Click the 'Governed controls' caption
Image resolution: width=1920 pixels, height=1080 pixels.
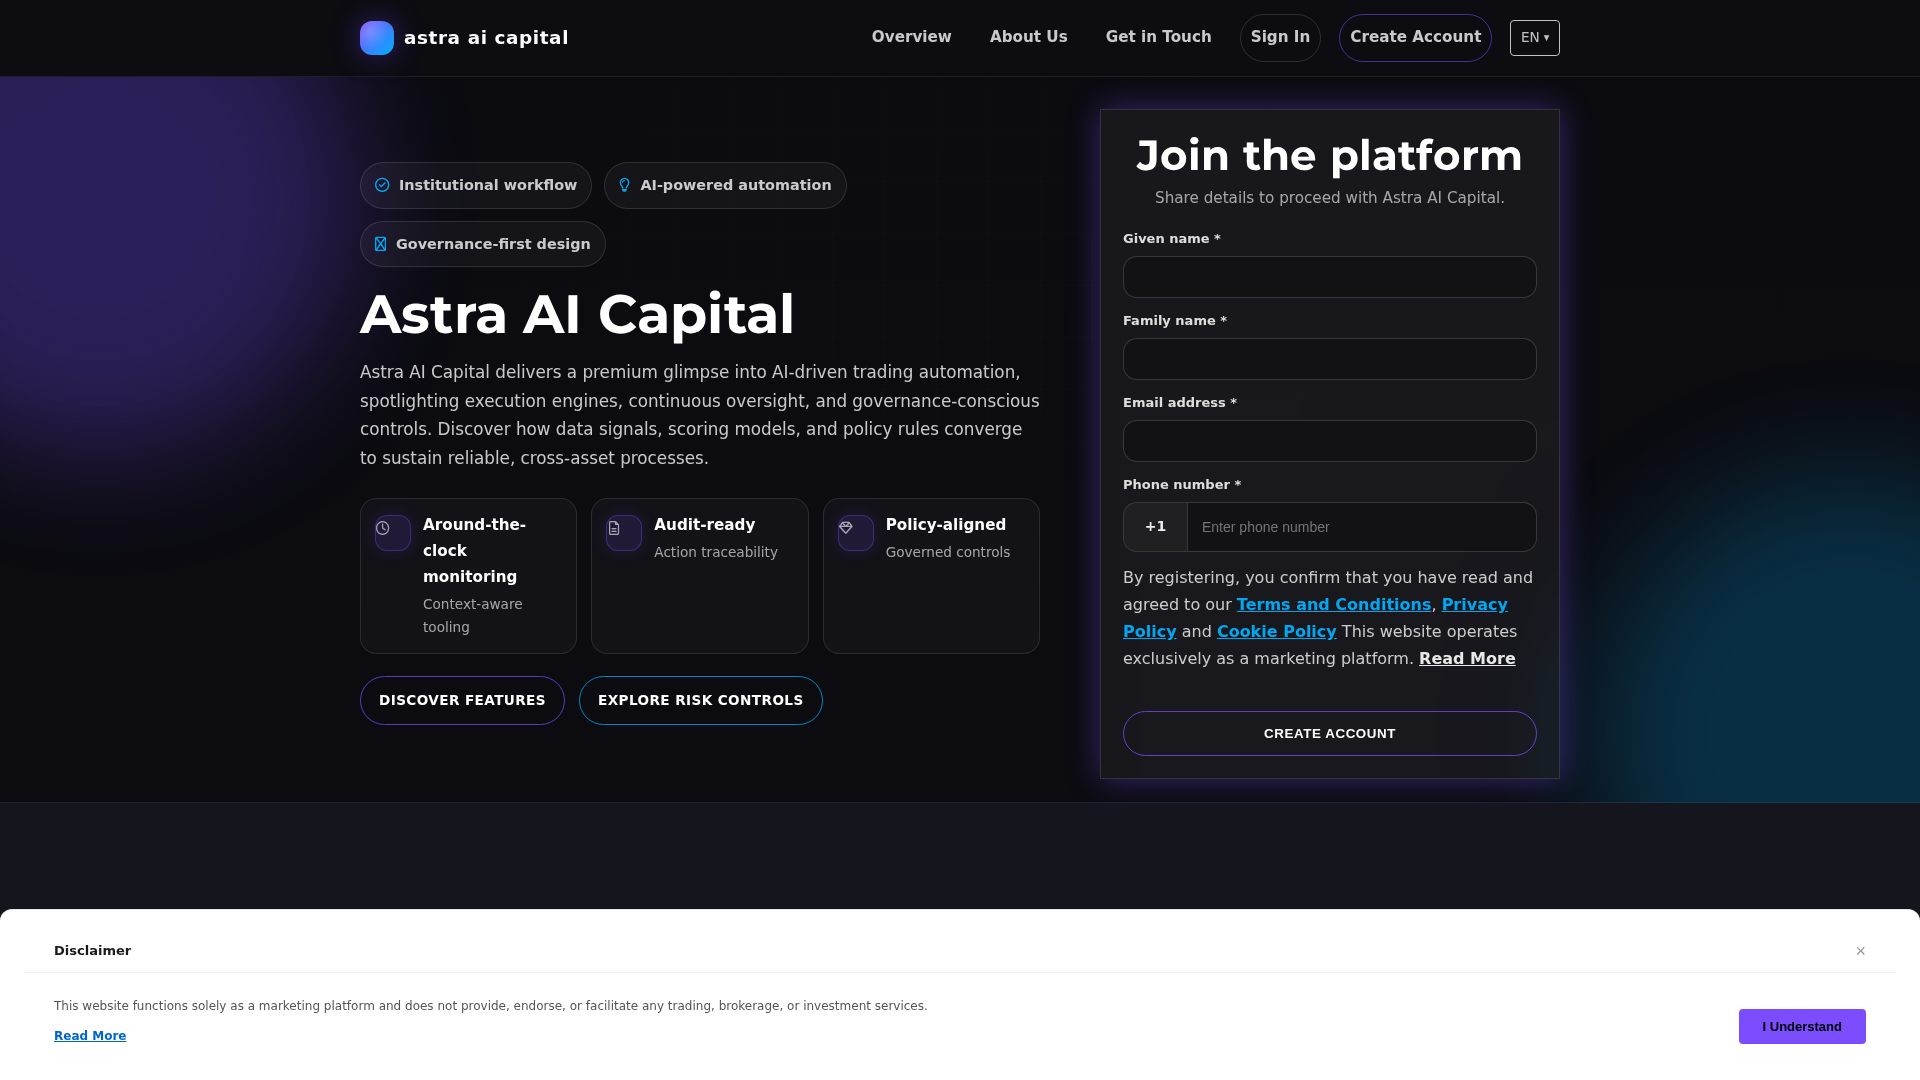tap(948, 552)
